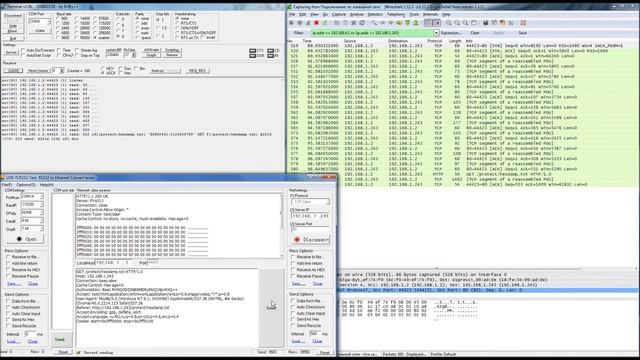This screenshot has width=640, height=360.
Task: Open Wireshark preferences toolbar icon
Action: point(511,23)
